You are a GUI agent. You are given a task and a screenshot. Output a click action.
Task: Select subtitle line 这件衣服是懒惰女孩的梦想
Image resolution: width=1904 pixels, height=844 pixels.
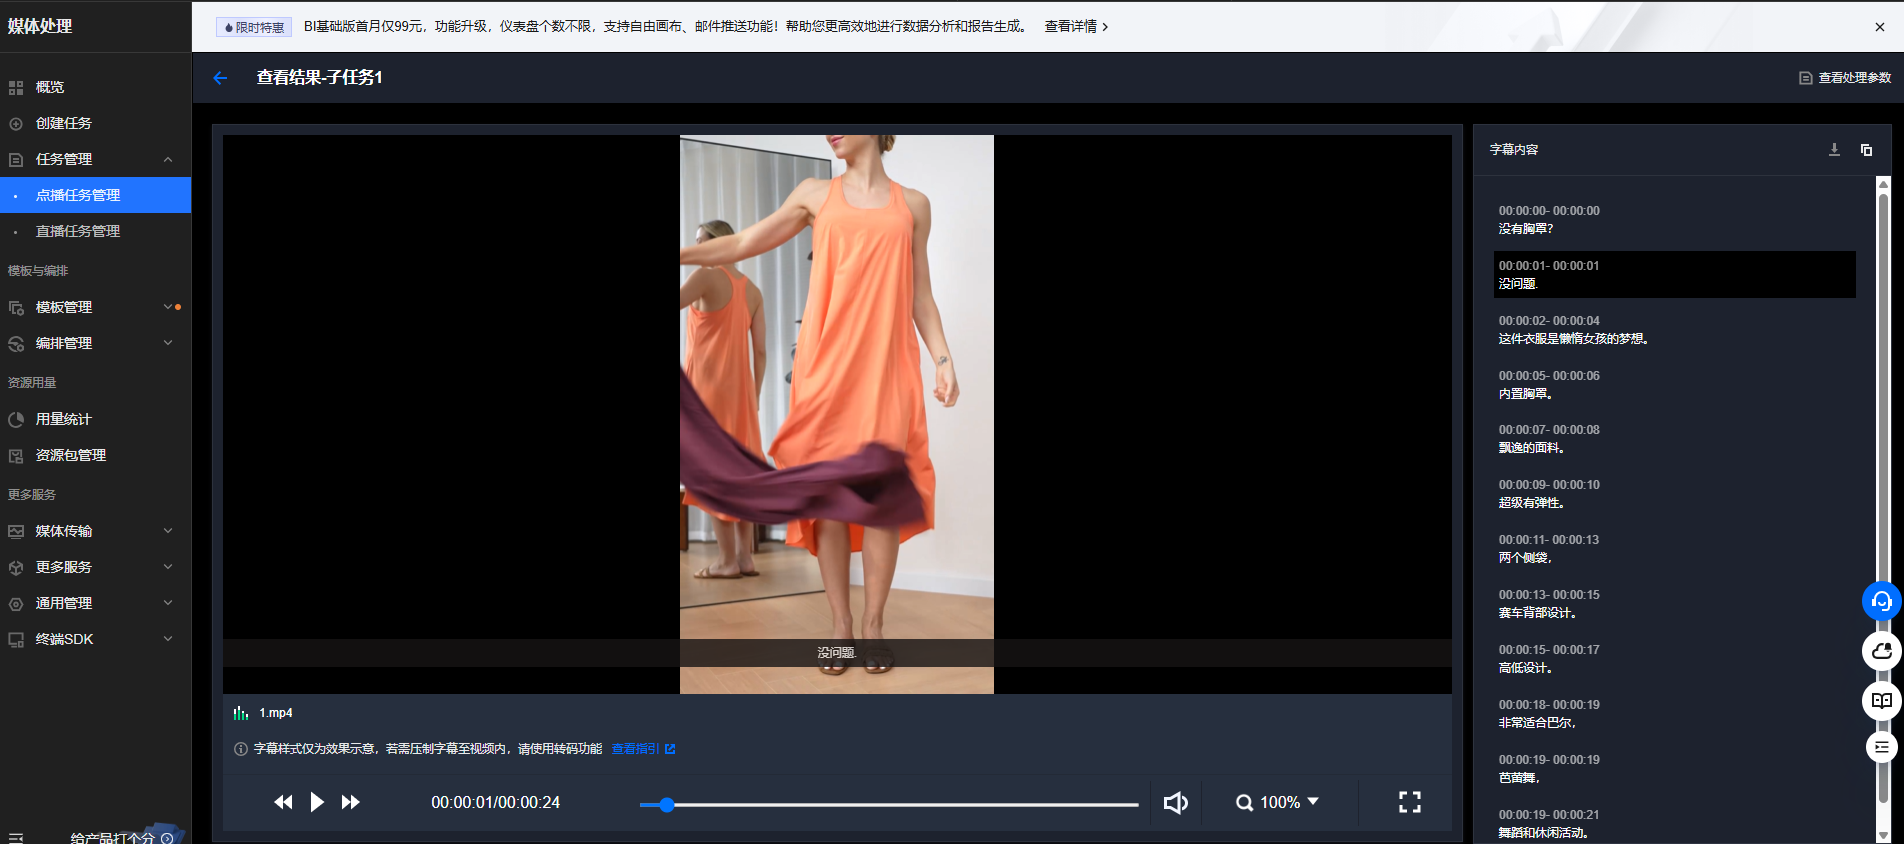1573,339
